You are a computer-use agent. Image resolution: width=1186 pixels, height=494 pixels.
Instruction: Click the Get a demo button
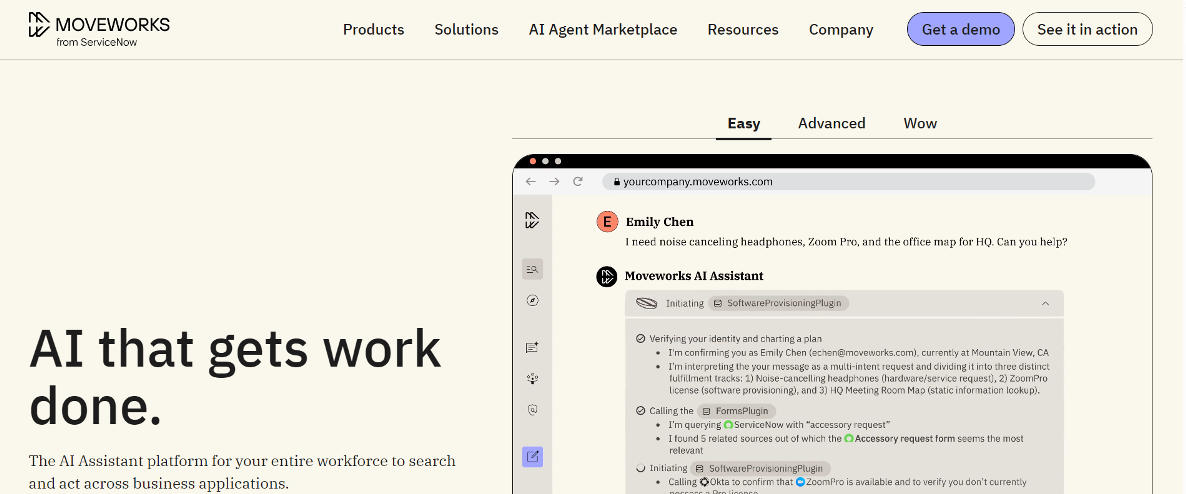pos(961,30)
